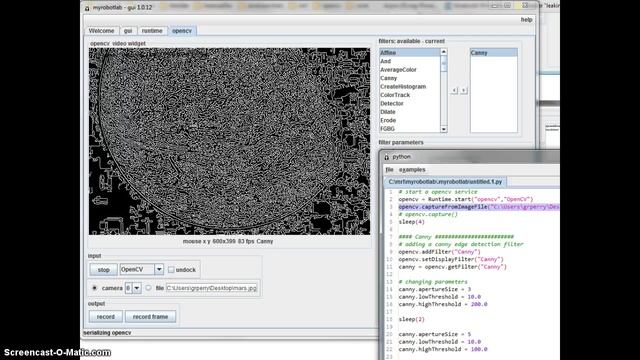Viewport: 640px width, 360px height.
Task: Select the opencv tab
Action: 182,31
